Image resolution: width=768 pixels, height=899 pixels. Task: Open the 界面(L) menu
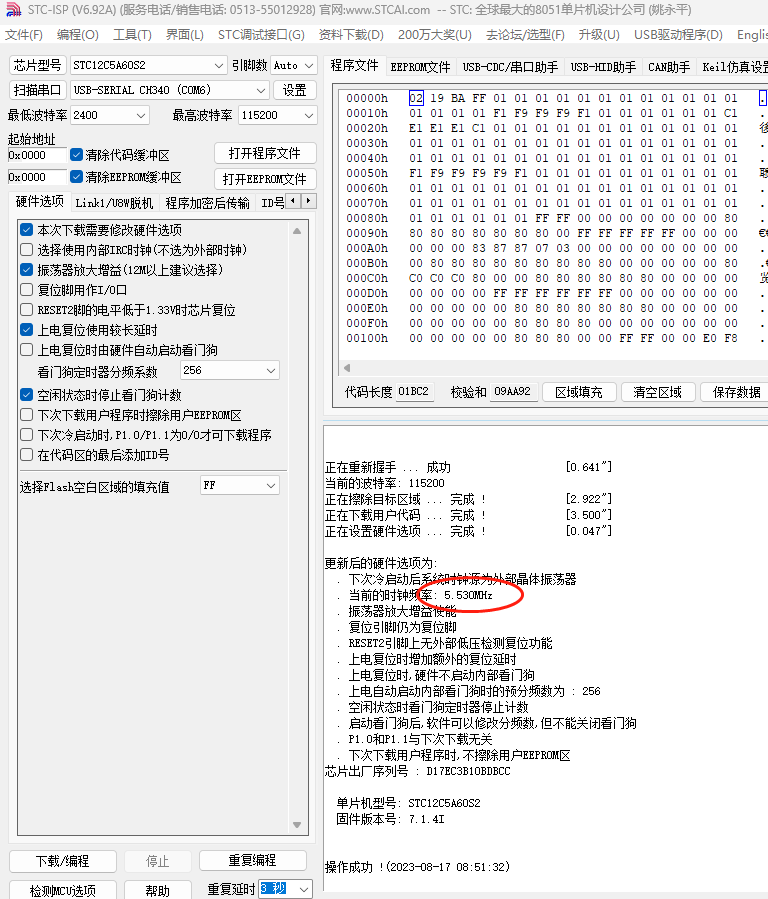[x=185, y=35]
